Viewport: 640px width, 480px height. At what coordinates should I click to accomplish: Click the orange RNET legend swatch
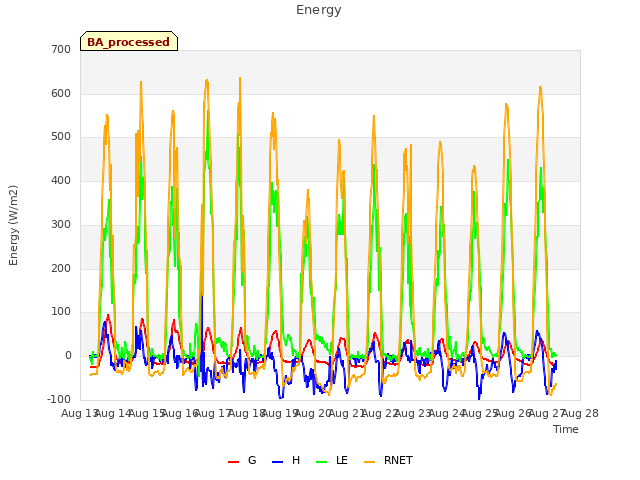click(369, 462)
